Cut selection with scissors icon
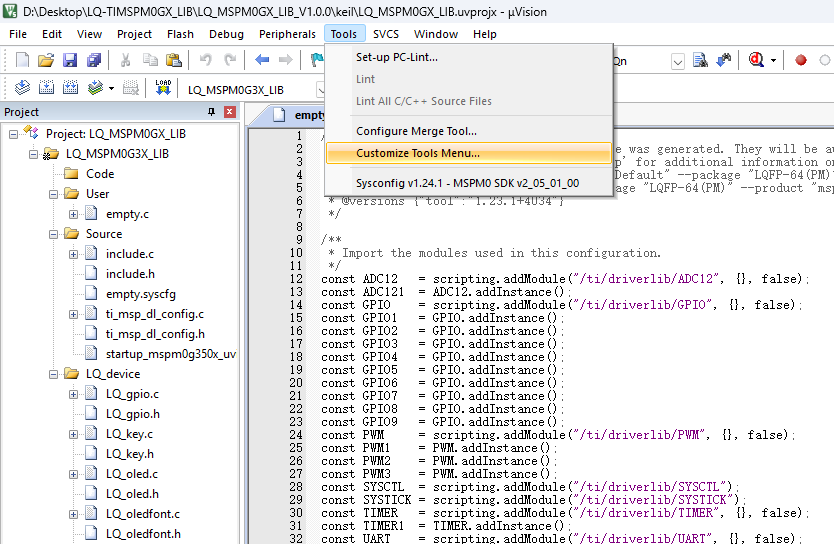 (x=126, y=60)
